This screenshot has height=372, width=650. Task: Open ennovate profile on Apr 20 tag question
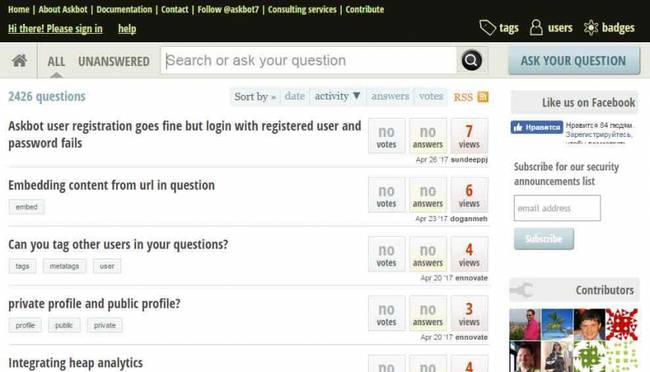[x=471, y=278]
